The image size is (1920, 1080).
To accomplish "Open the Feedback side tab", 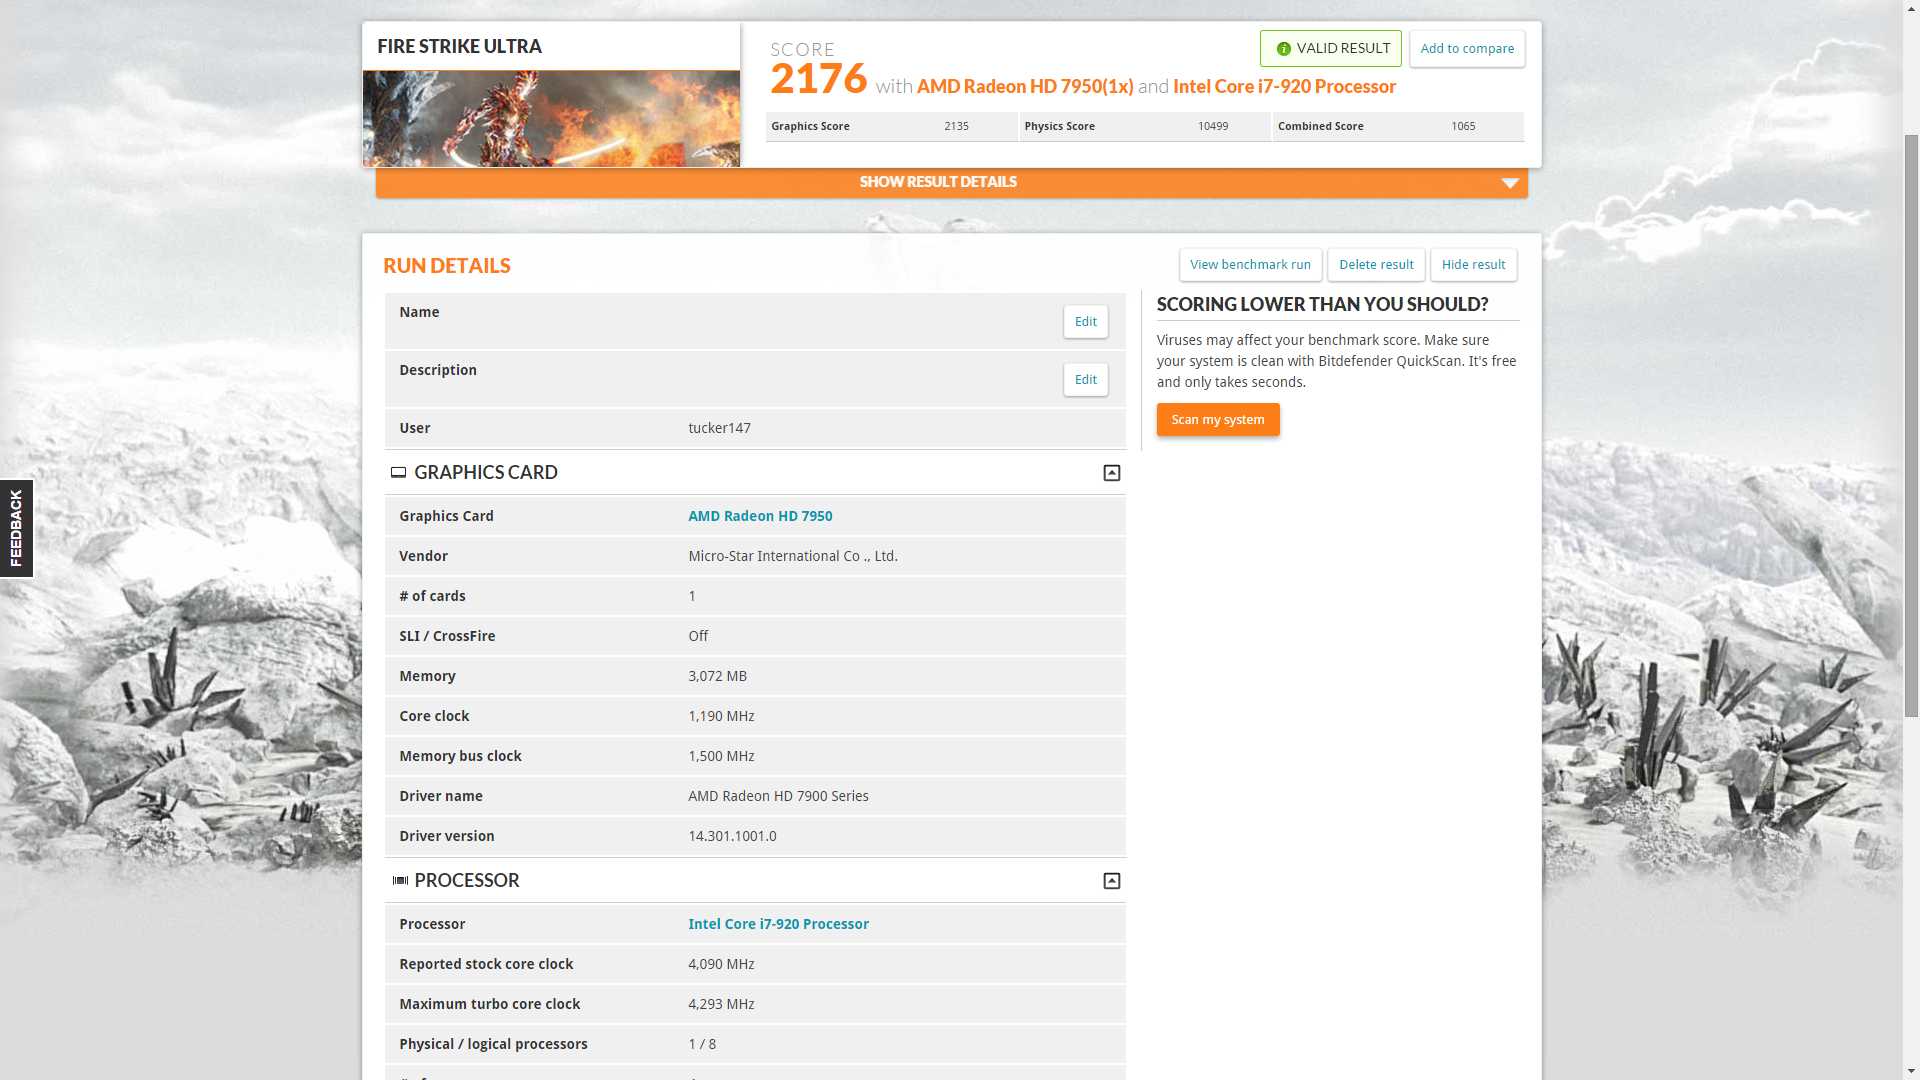I will [x=16, y=529].
